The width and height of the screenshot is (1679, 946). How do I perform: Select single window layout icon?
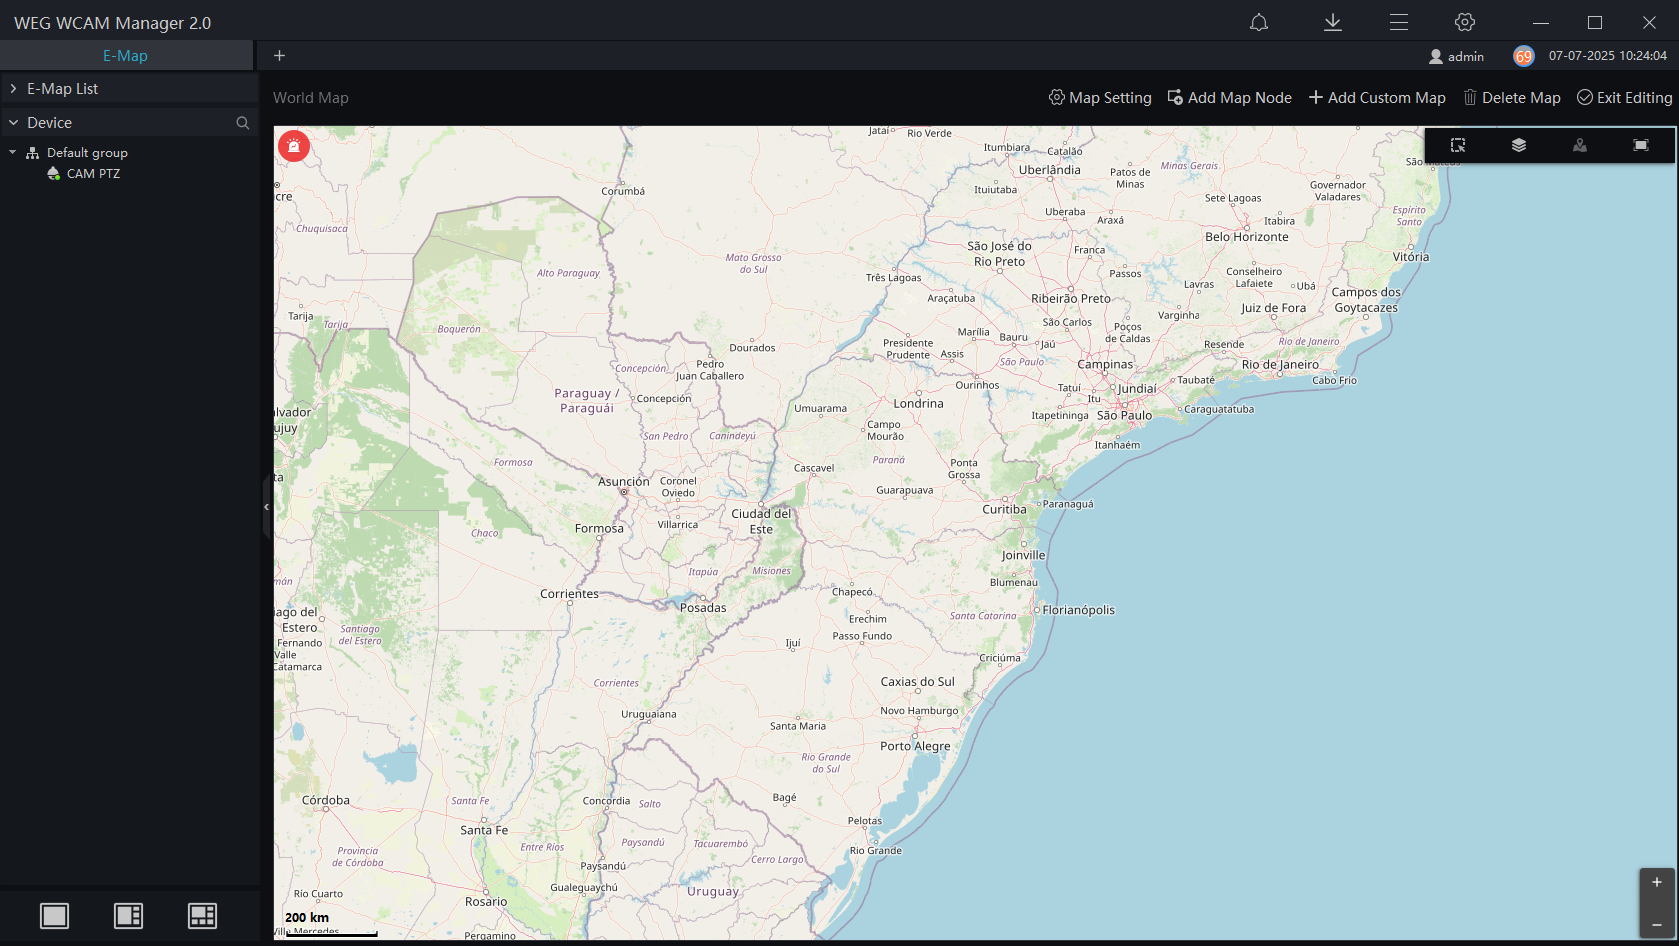55,916
